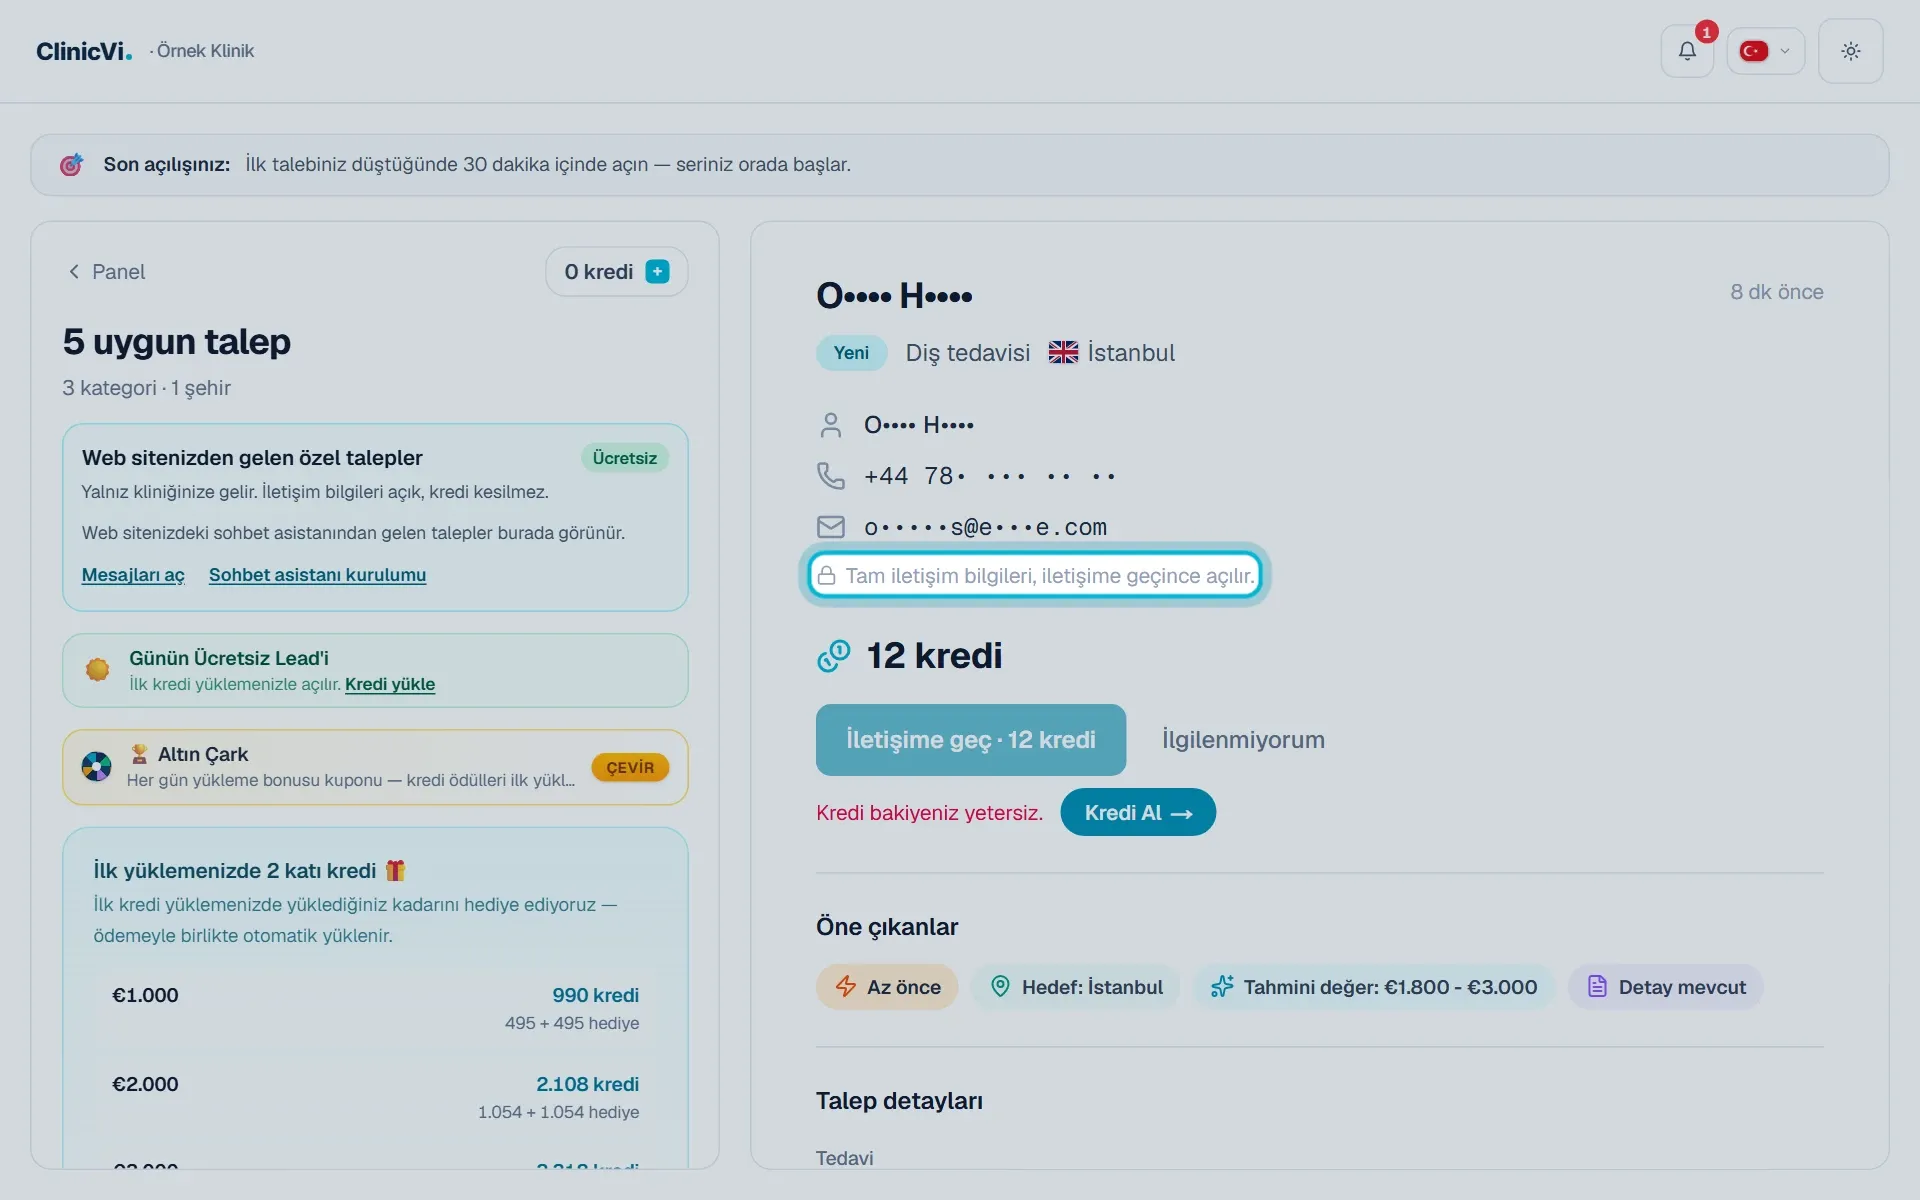Click the 'Kredi bakiyeniz yetersiz.' warning text

point(929,813)
